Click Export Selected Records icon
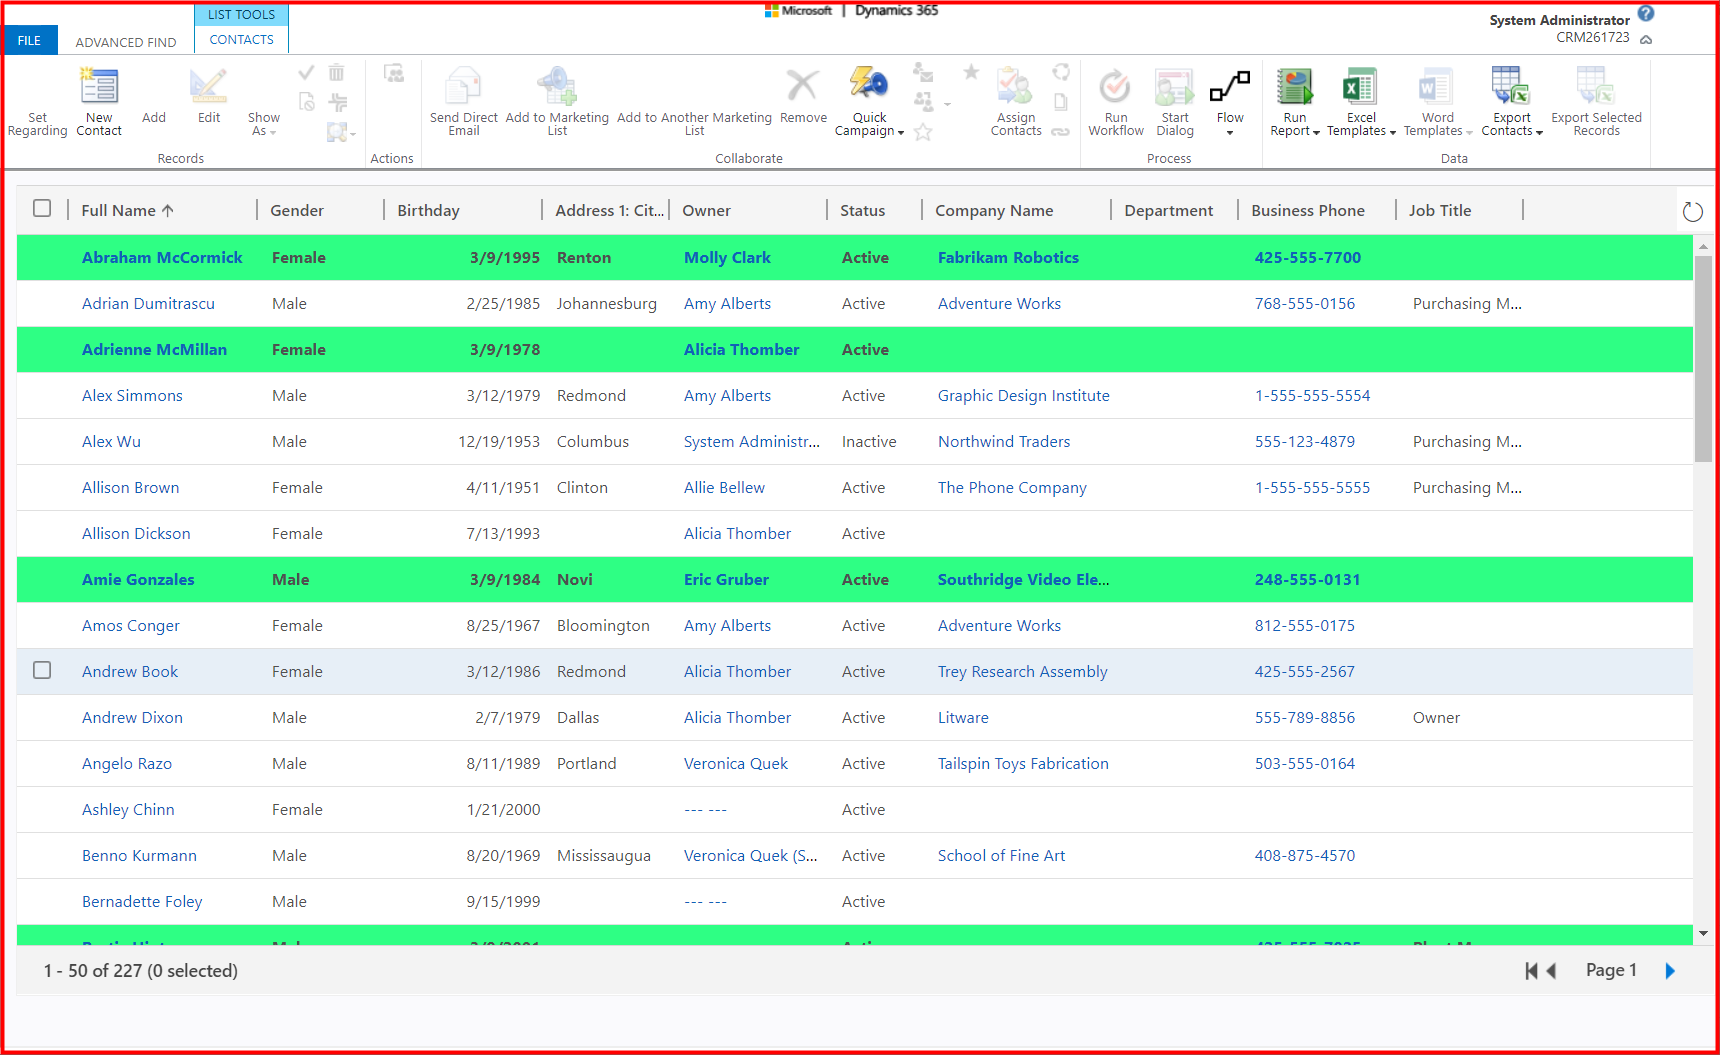The height and width of the screenshot is (1055, 1720). point(1596,86)
